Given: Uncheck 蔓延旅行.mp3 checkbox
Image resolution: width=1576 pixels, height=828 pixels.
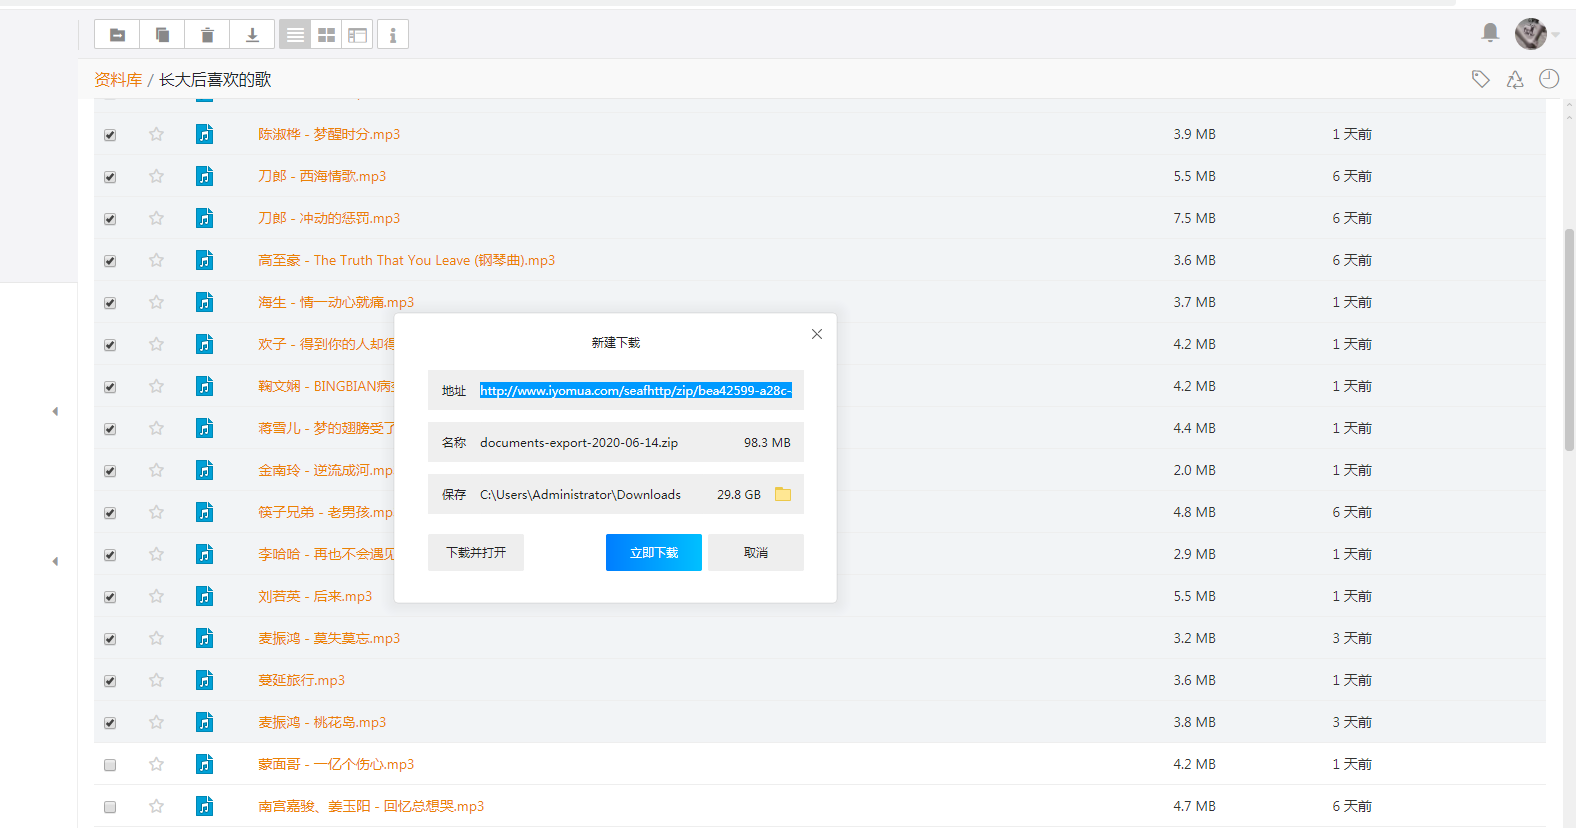Looking at the screenshot, I should [x=110, y=681].
